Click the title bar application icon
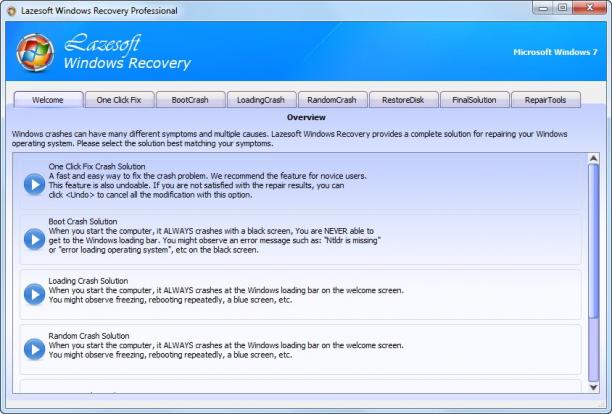Screen dimensions: 612x414 pyautogui.click(x=12, y=11)
